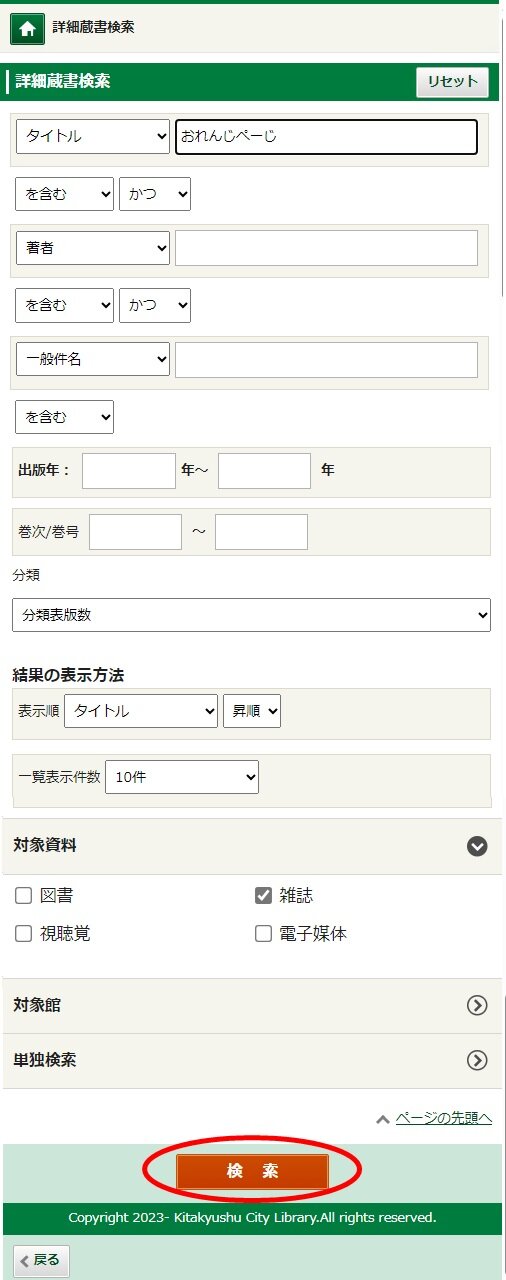Uncheck the 雑誌 checkbox
This screenshot has height=1280, width=506.
(x=264, y=895)
